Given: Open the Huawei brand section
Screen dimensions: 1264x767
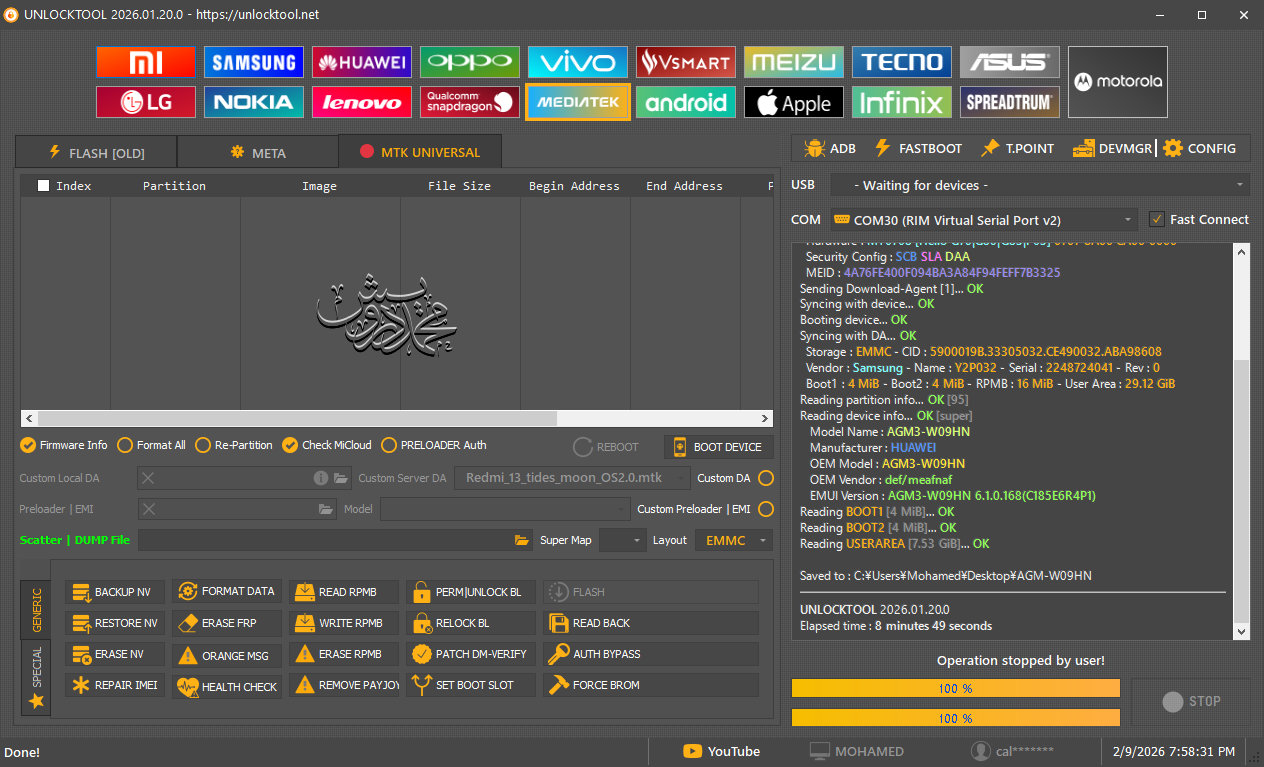Looking at the screenshot, I should 362,62.
